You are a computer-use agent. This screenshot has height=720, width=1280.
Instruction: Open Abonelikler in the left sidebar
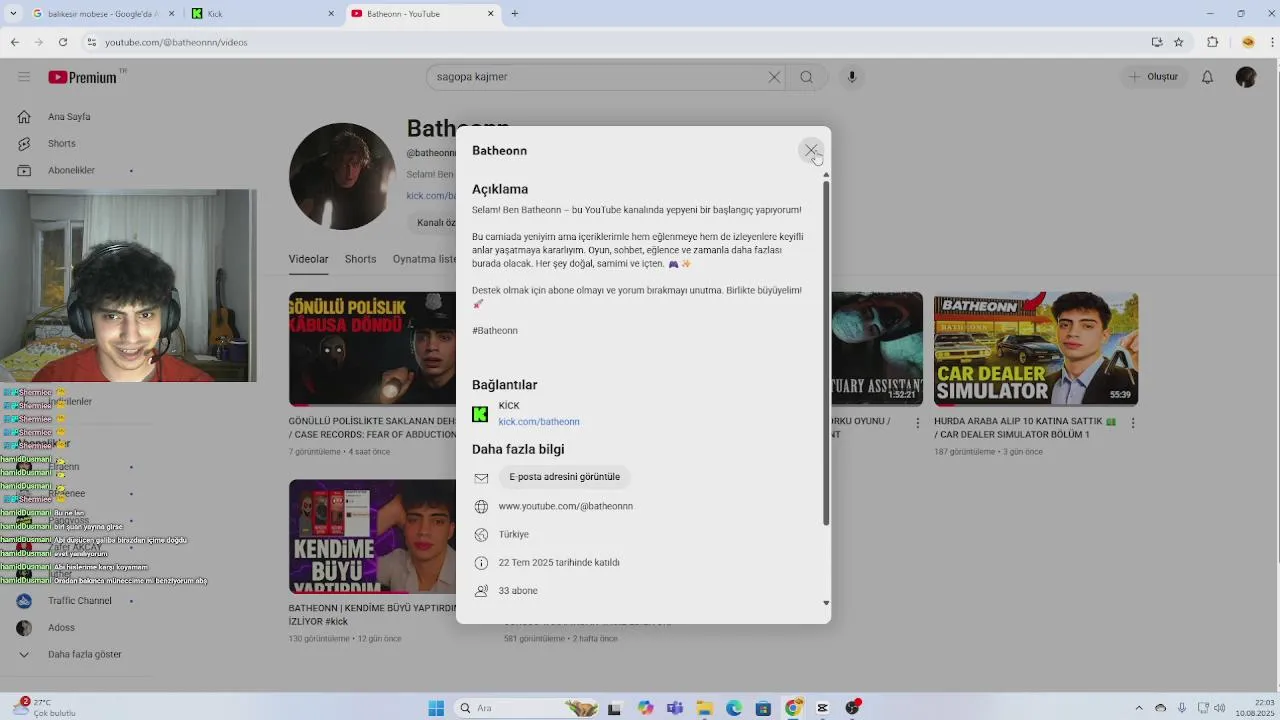pyautogui.click(x=72, y=171)
